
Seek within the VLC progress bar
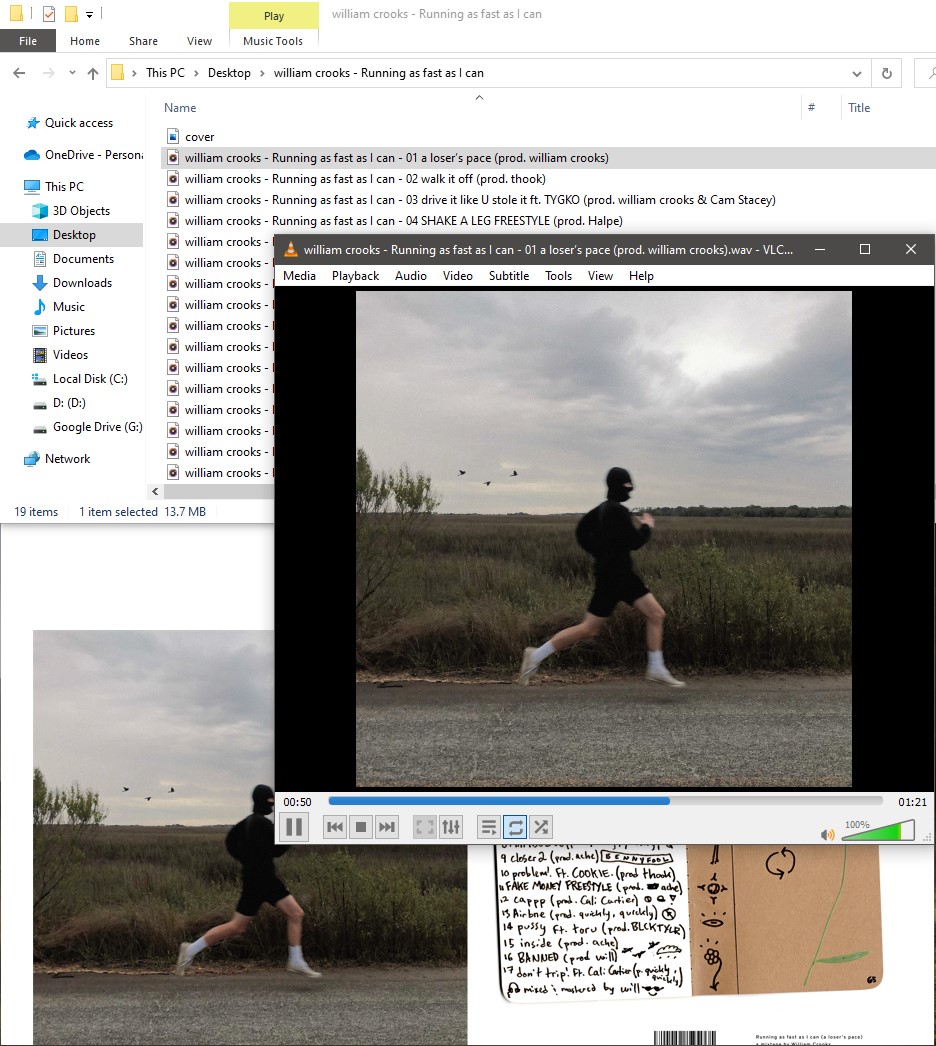[606, 801]
